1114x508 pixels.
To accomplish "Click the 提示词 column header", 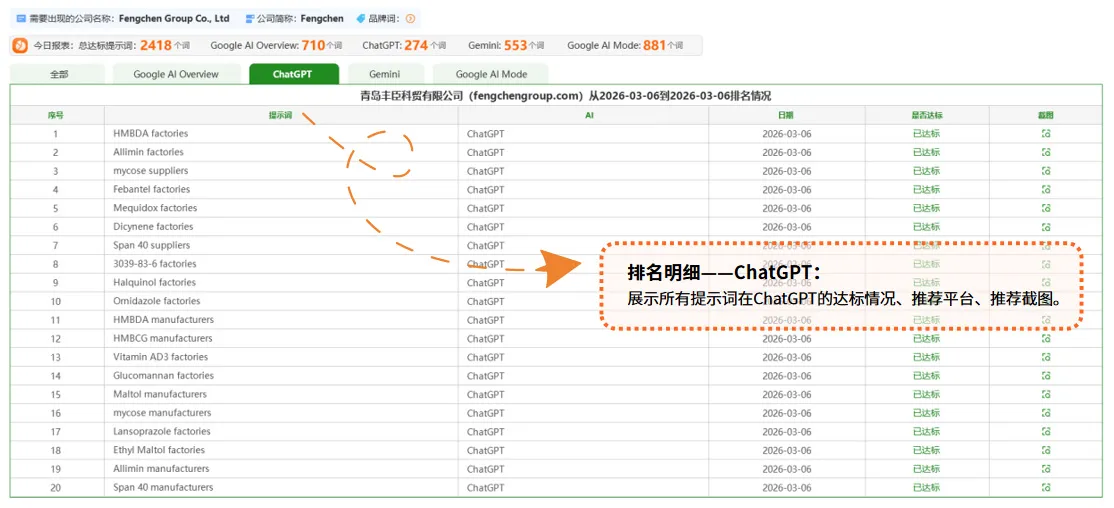I will coord(281,115).
